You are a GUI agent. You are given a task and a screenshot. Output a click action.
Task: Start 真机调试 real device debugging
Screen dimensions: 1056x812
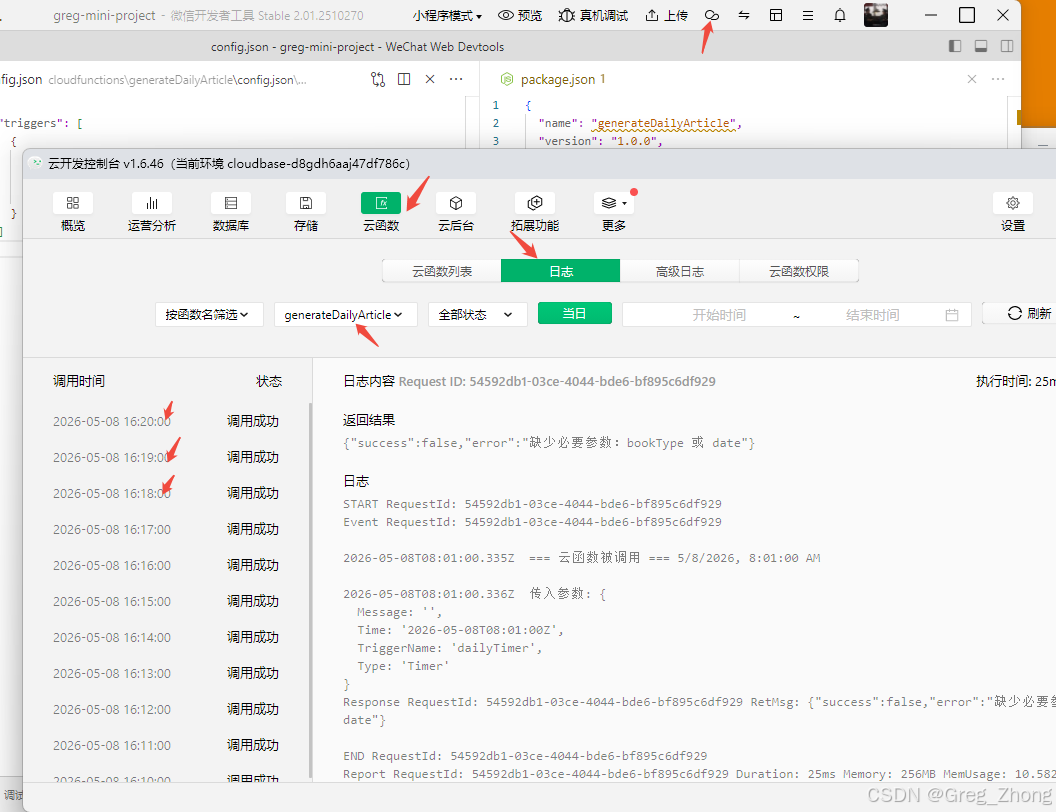pos(593,15)
